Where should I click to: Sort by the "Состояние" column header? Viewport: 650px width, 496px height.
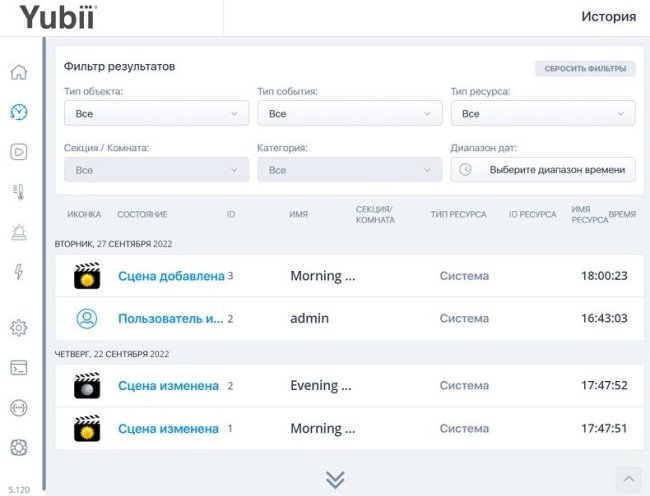(x=142, y=215)
